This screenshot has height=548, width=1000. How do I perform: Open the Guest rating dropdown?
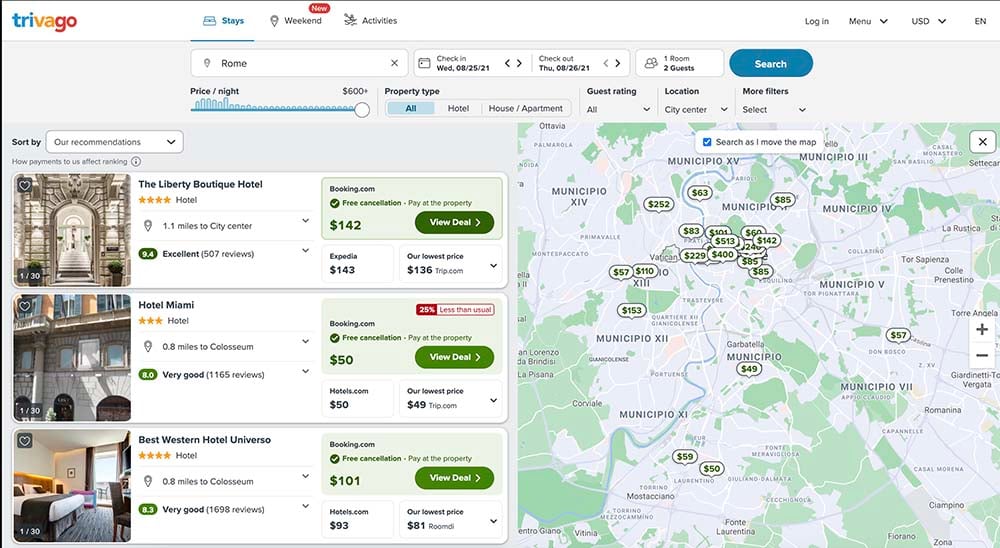point(618,110)
